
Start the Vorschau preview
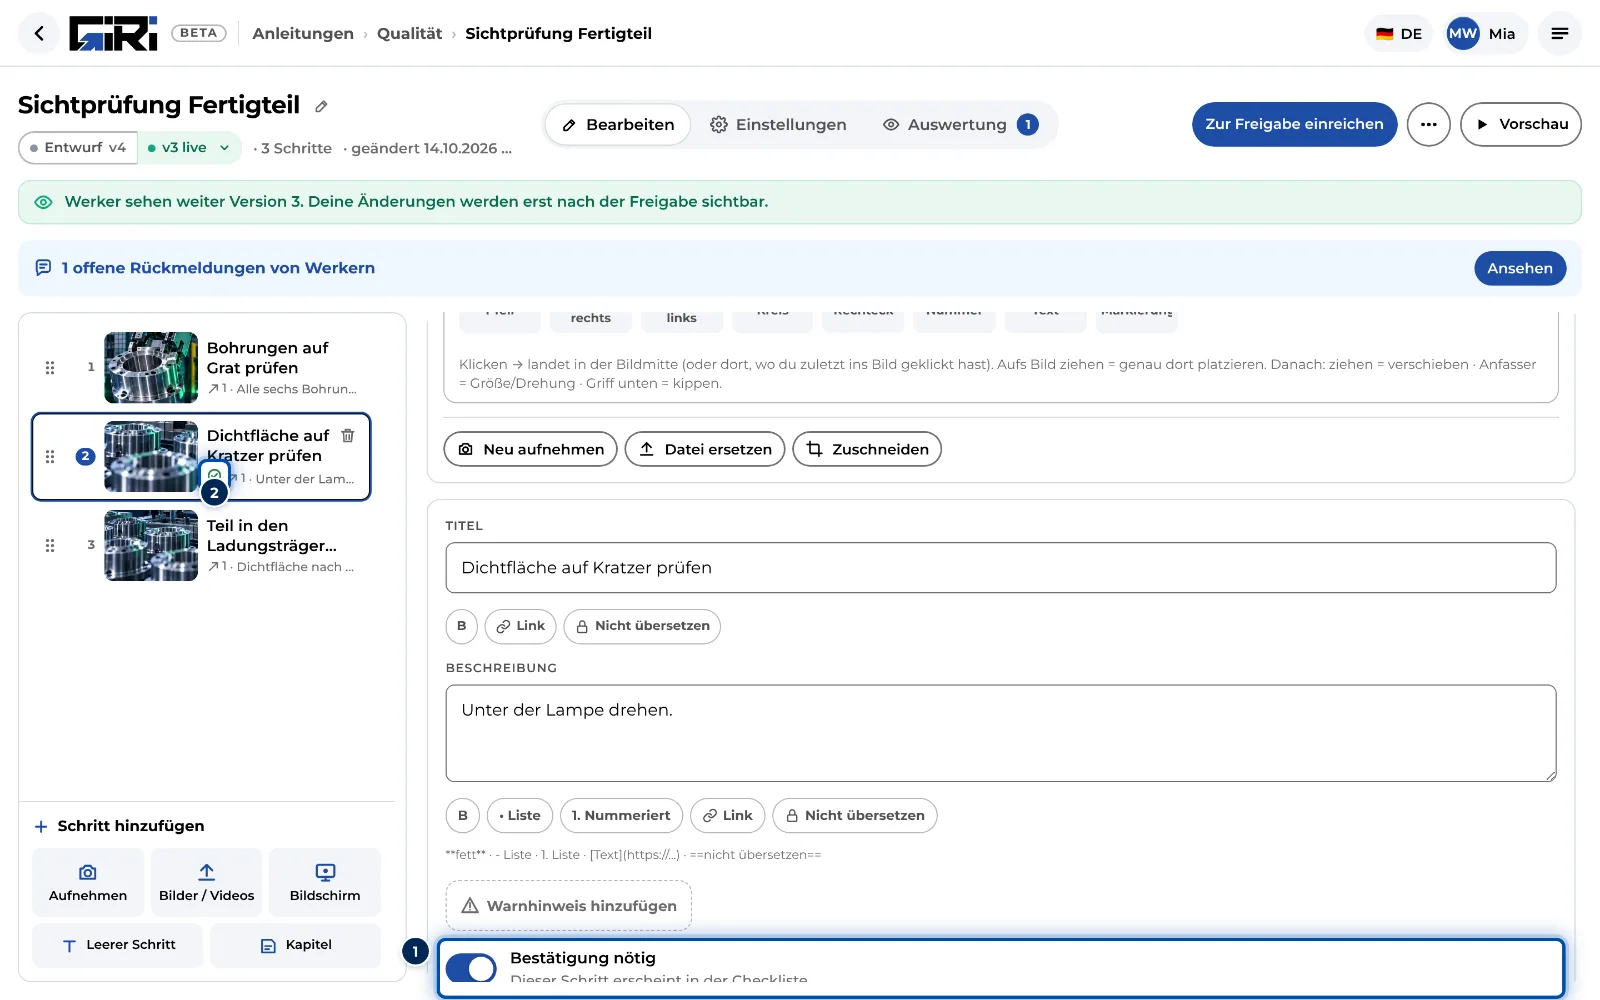[x=1521, y=124]
